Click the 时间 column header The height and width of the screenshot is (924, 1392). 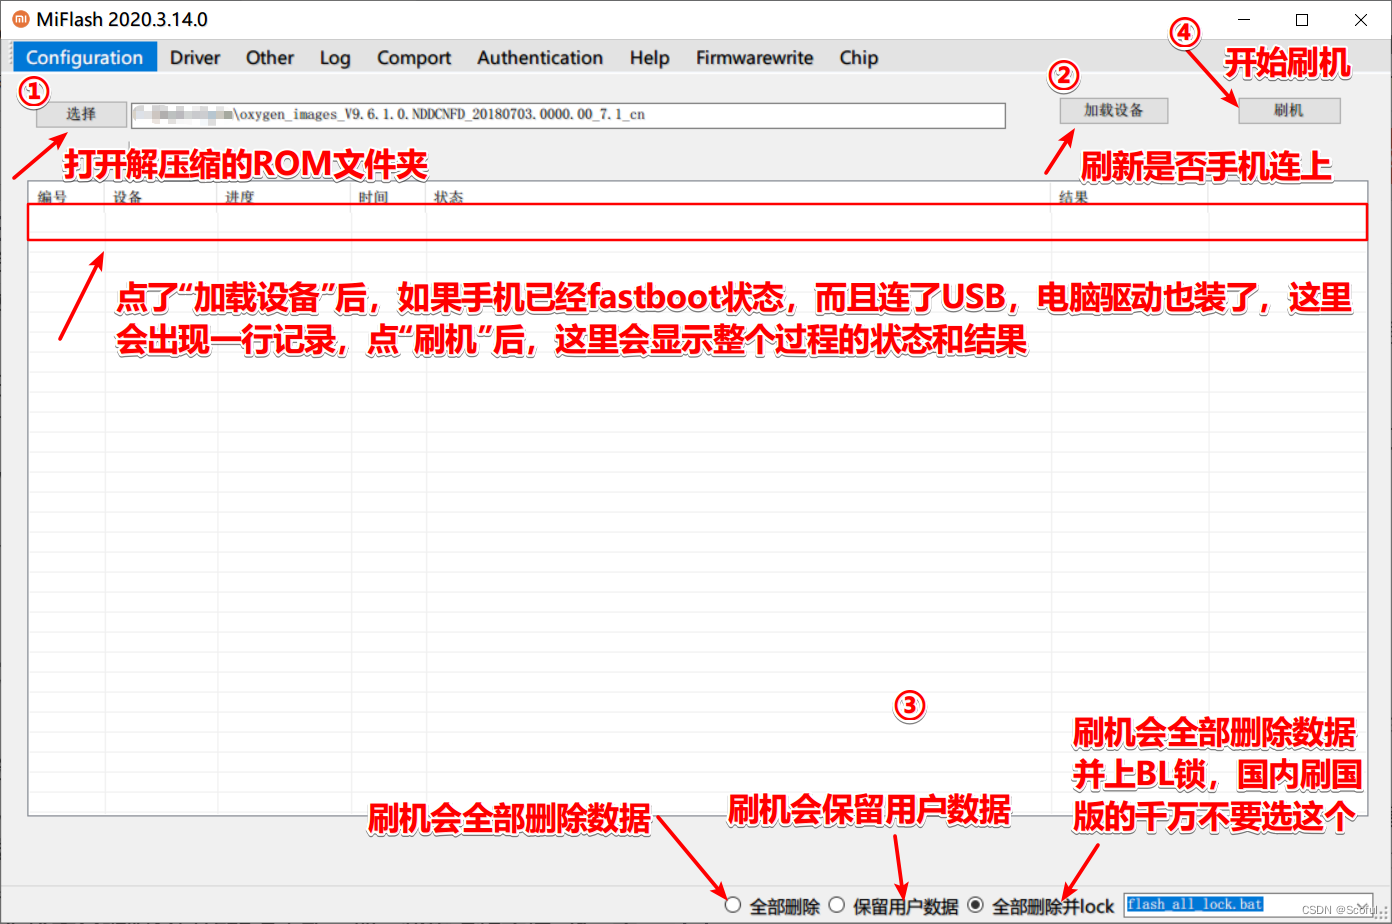pyautogui.click(x=389, y=197)
